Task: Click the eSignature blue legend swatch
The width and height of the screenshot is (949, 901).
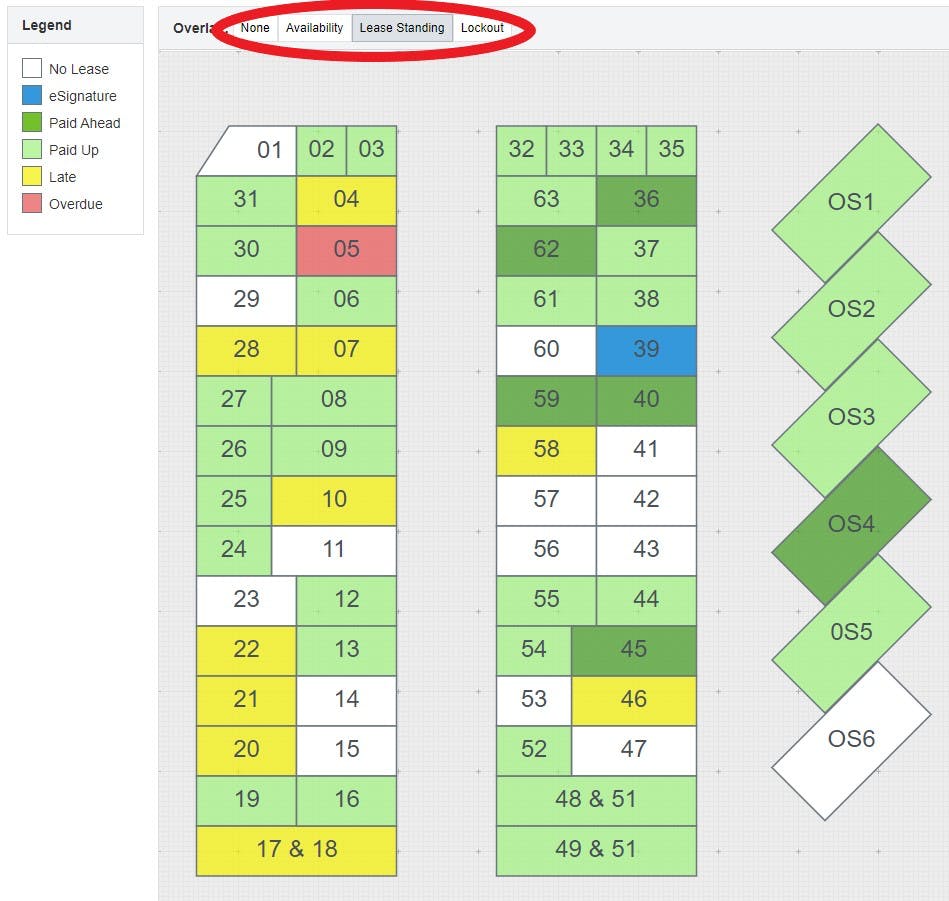Action: coord(32,95)
